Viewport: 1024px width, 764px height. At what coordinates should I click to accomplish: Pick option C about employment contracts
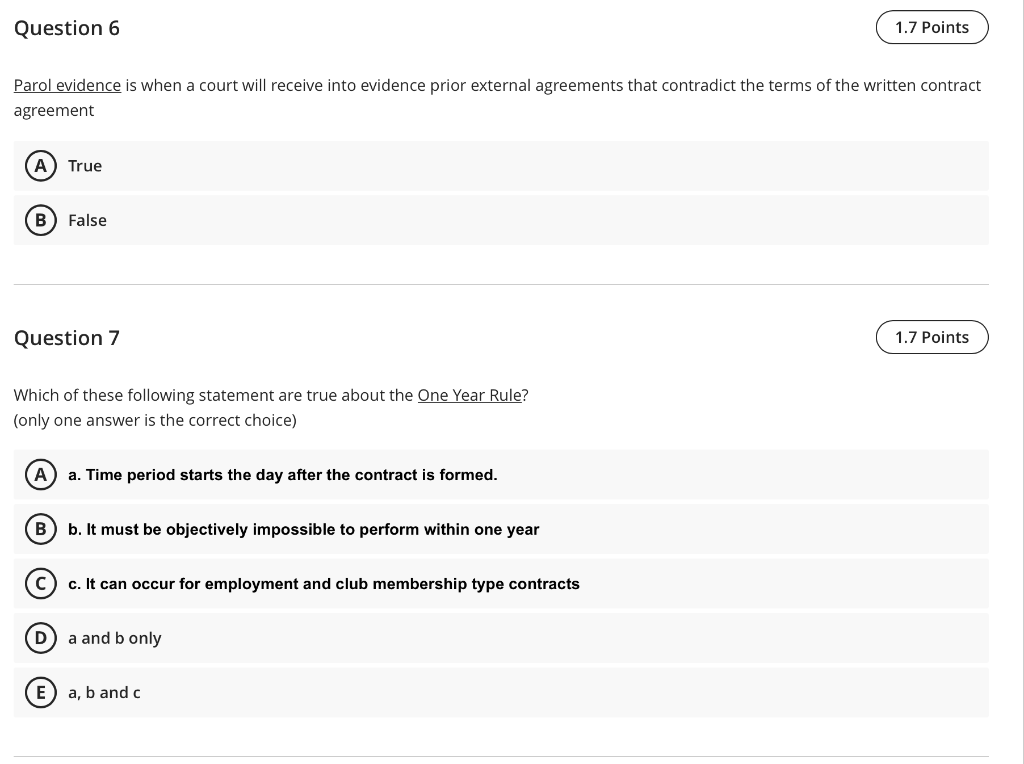click(40, 583)
